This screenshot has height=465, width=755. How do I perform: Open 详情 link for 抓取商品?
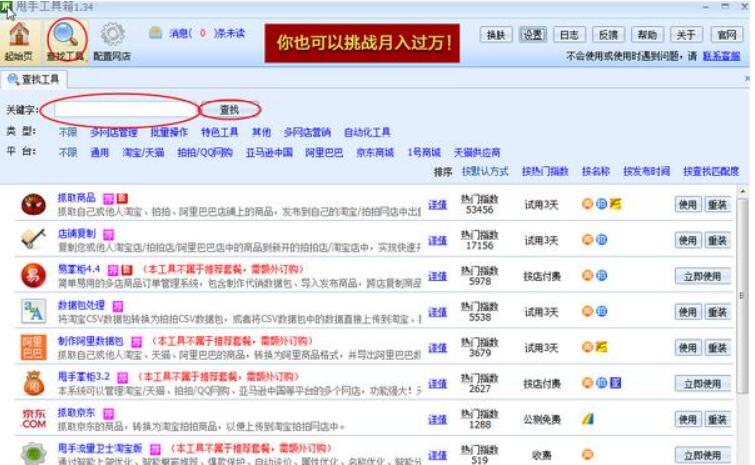coord(437,205)
